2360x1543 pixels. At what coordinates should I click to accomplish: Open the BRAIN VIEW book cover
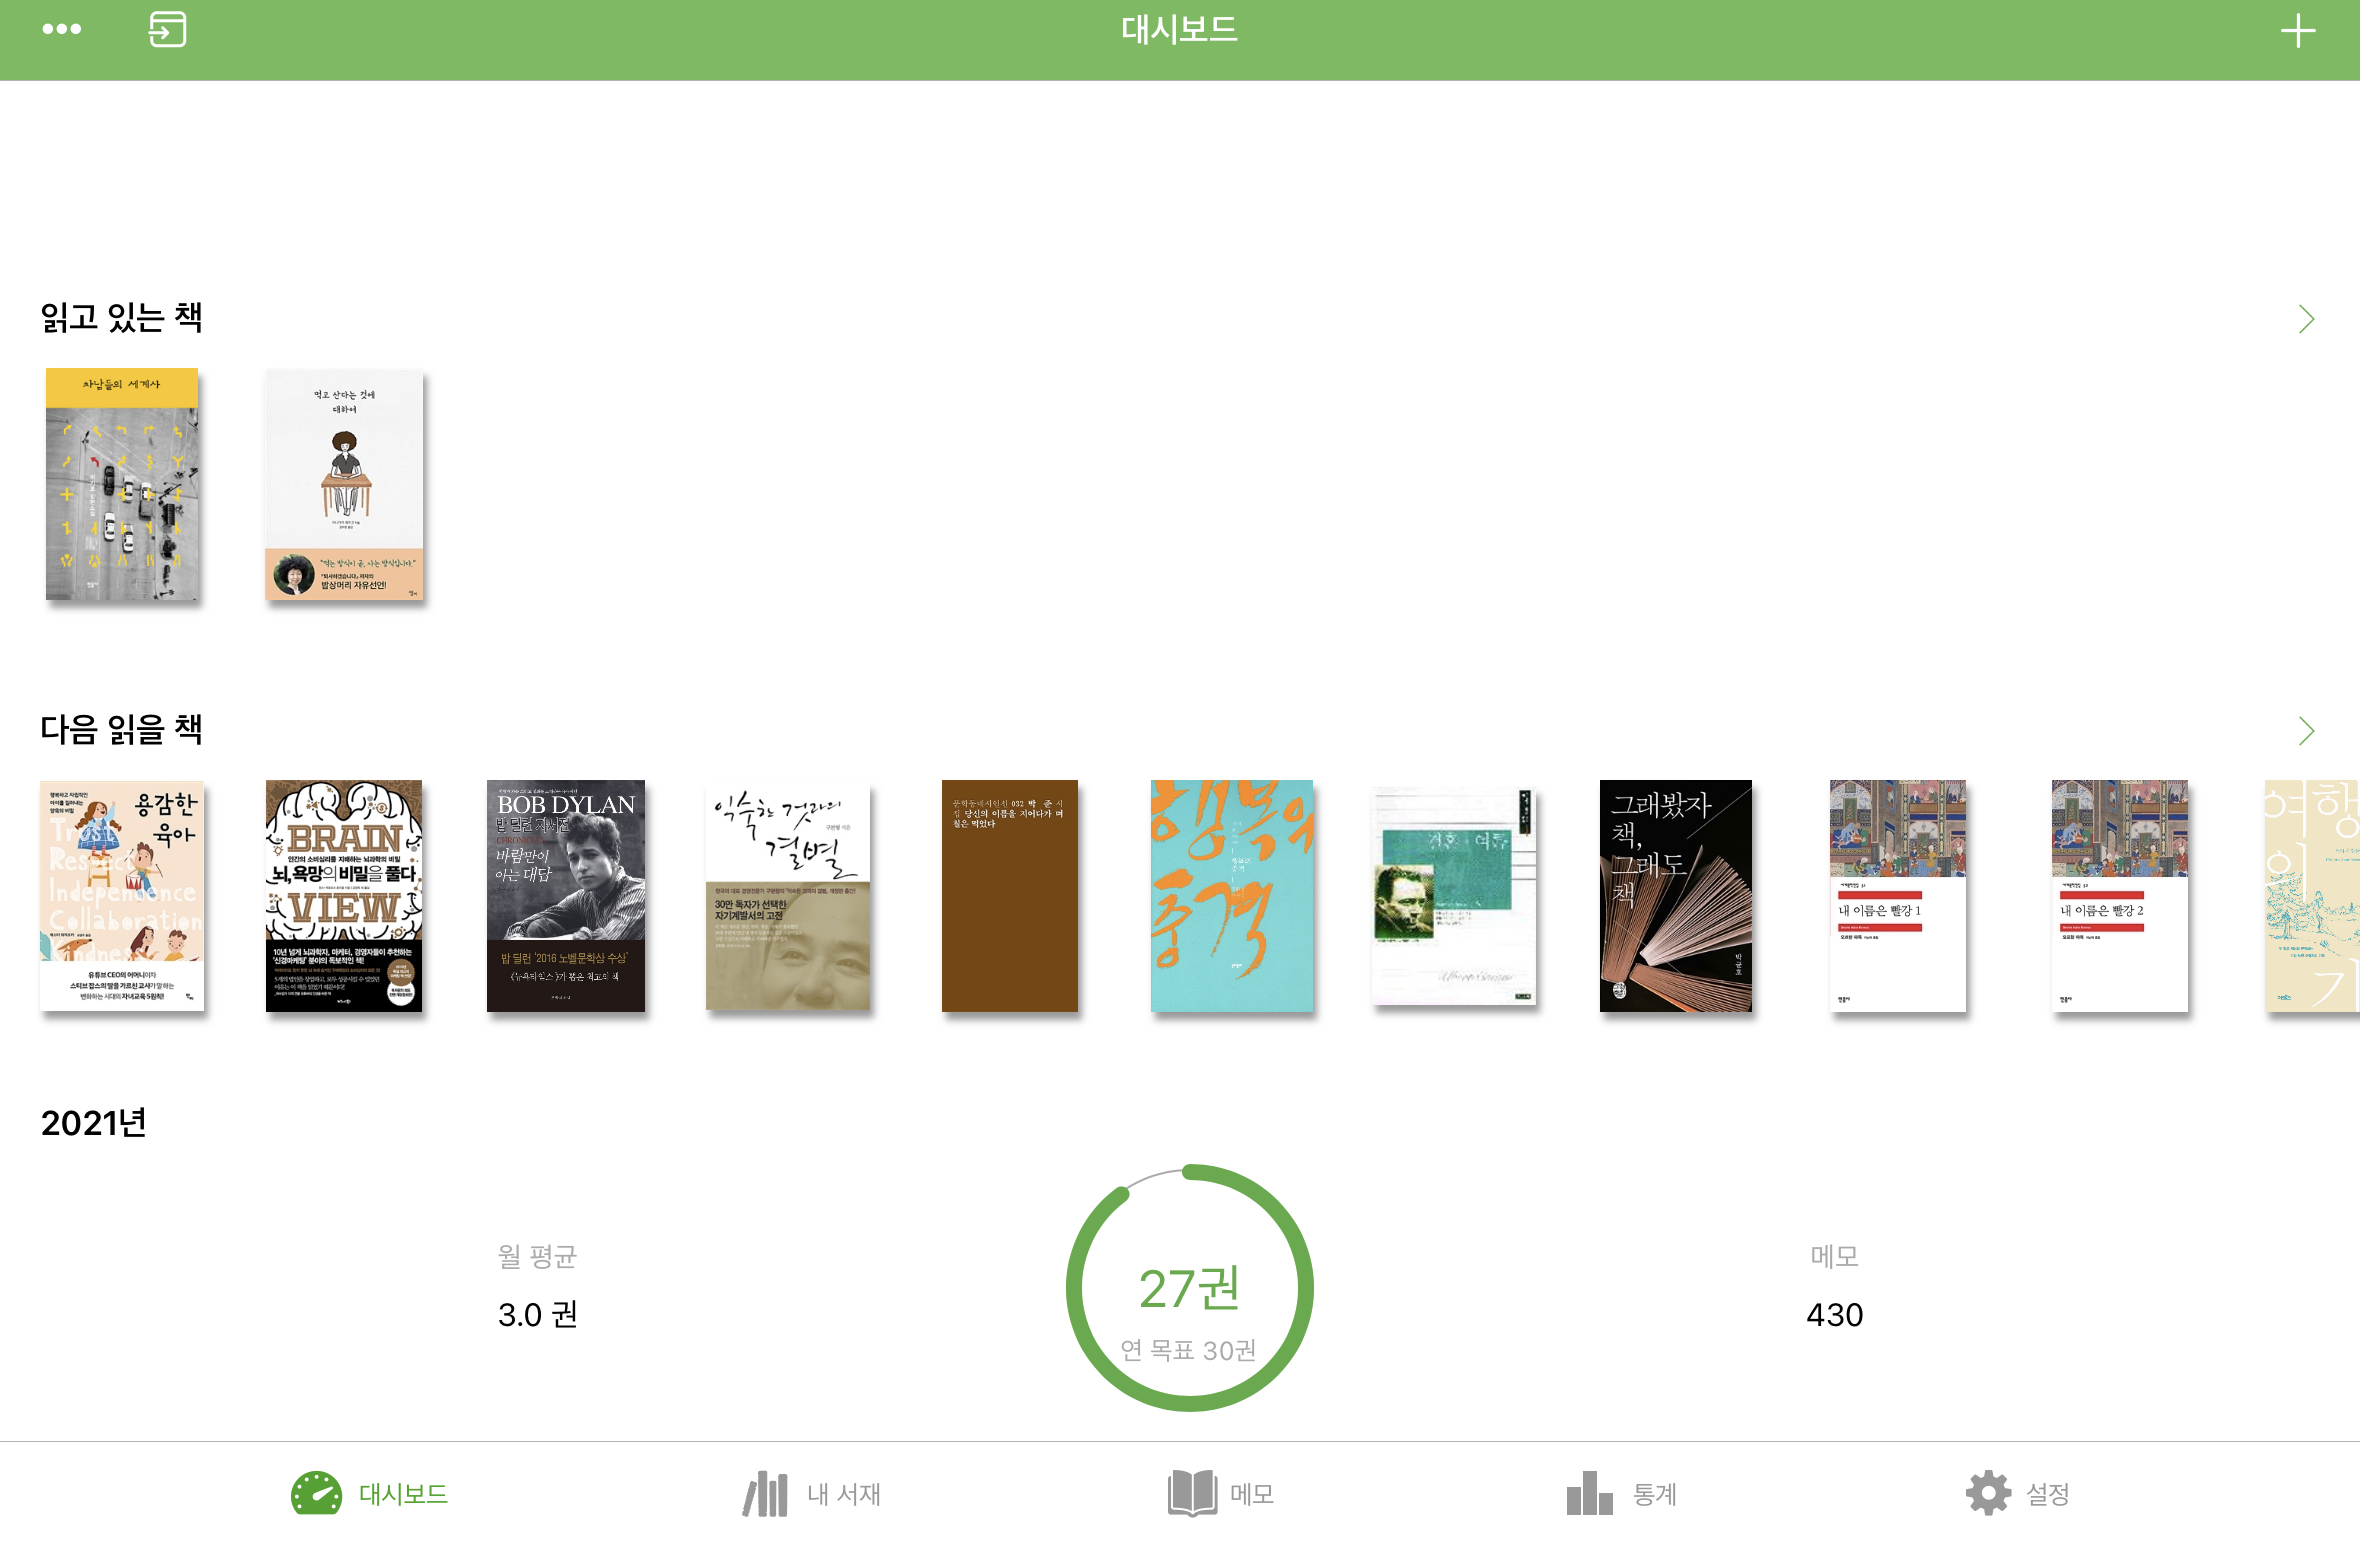click(x=344, y=896)
